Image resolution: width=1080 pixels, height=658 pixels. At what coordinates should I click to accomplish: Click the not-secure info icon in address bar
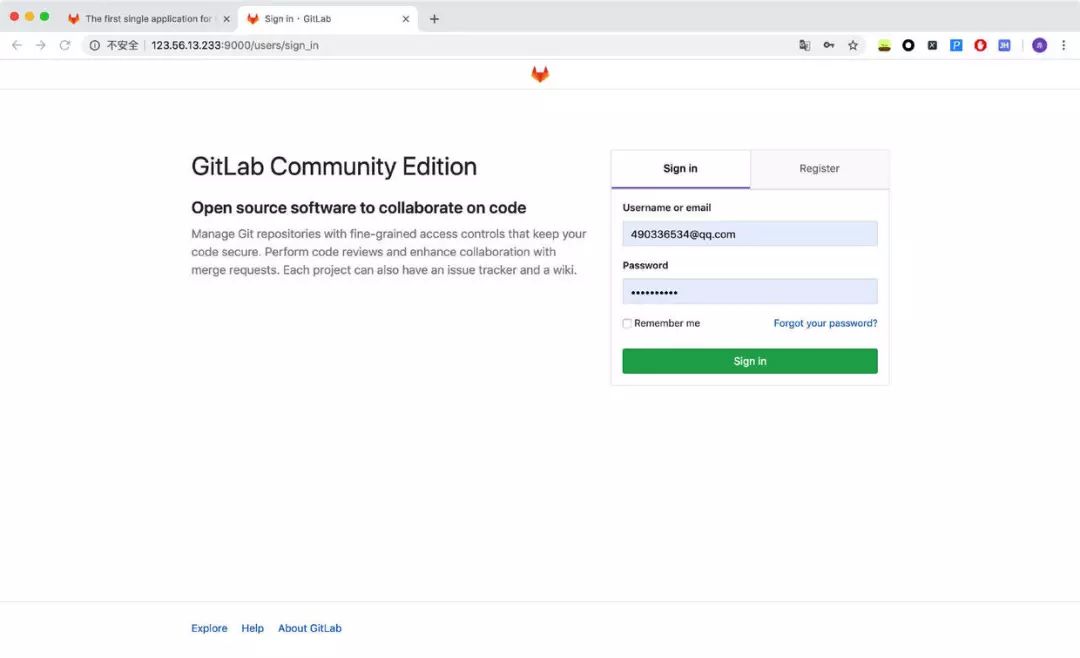click(94, 45)
